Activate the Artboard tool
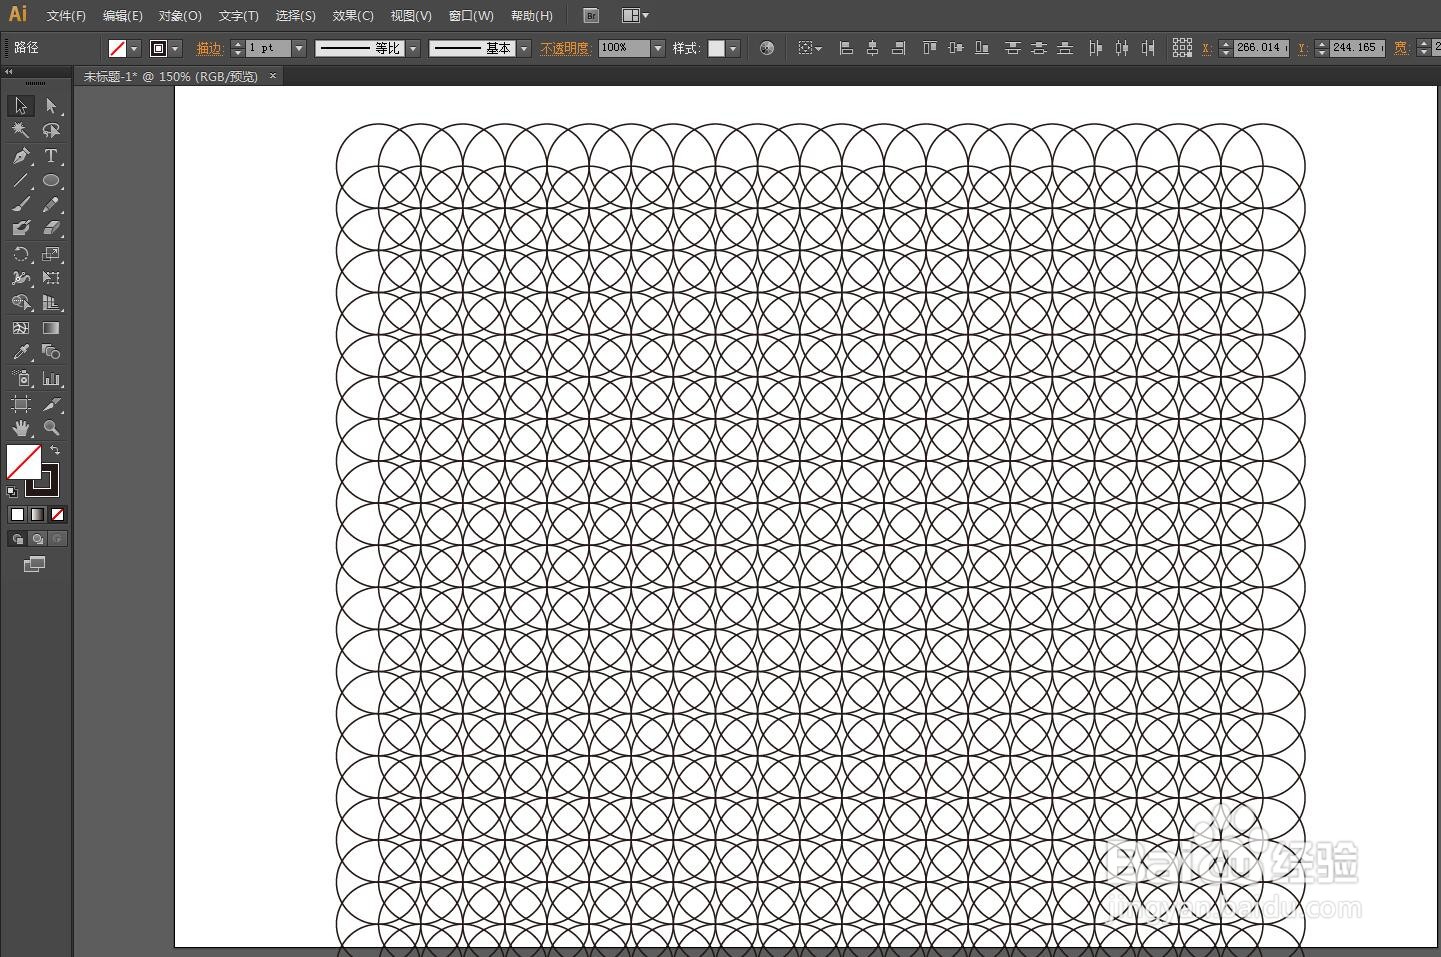 pos(21,404)
